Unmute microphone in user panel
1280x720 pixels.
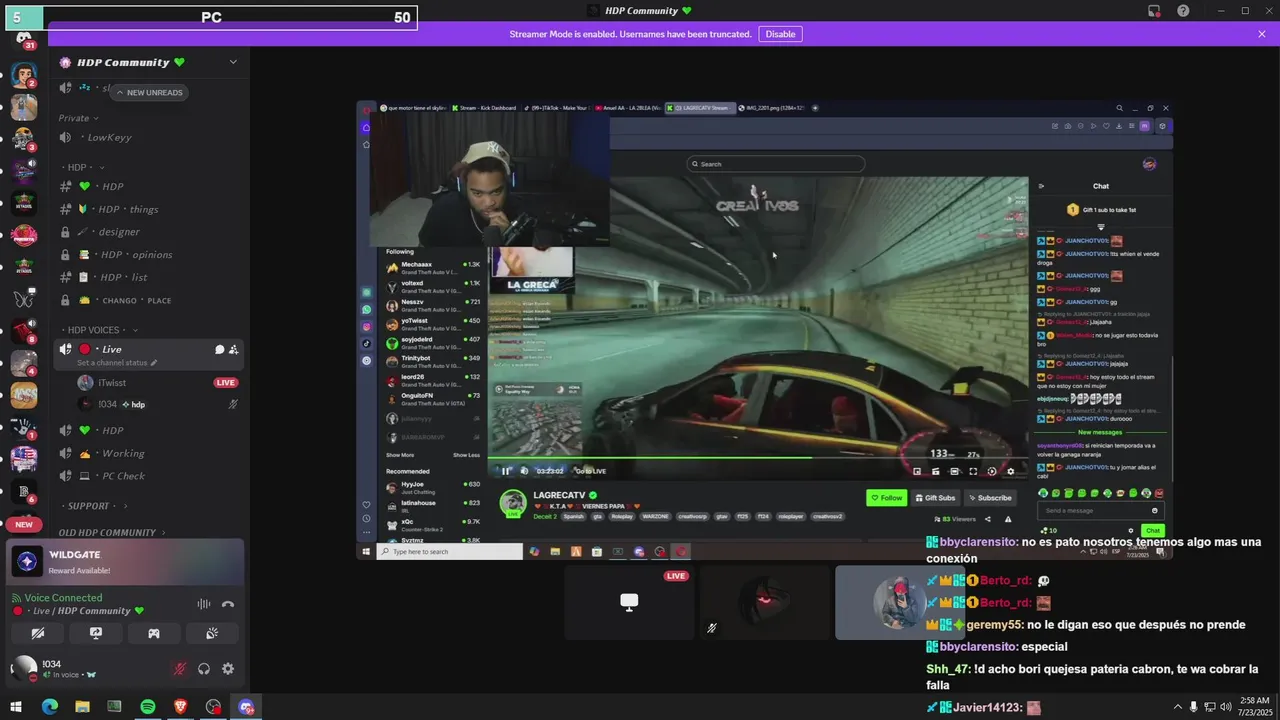[180, 669]
